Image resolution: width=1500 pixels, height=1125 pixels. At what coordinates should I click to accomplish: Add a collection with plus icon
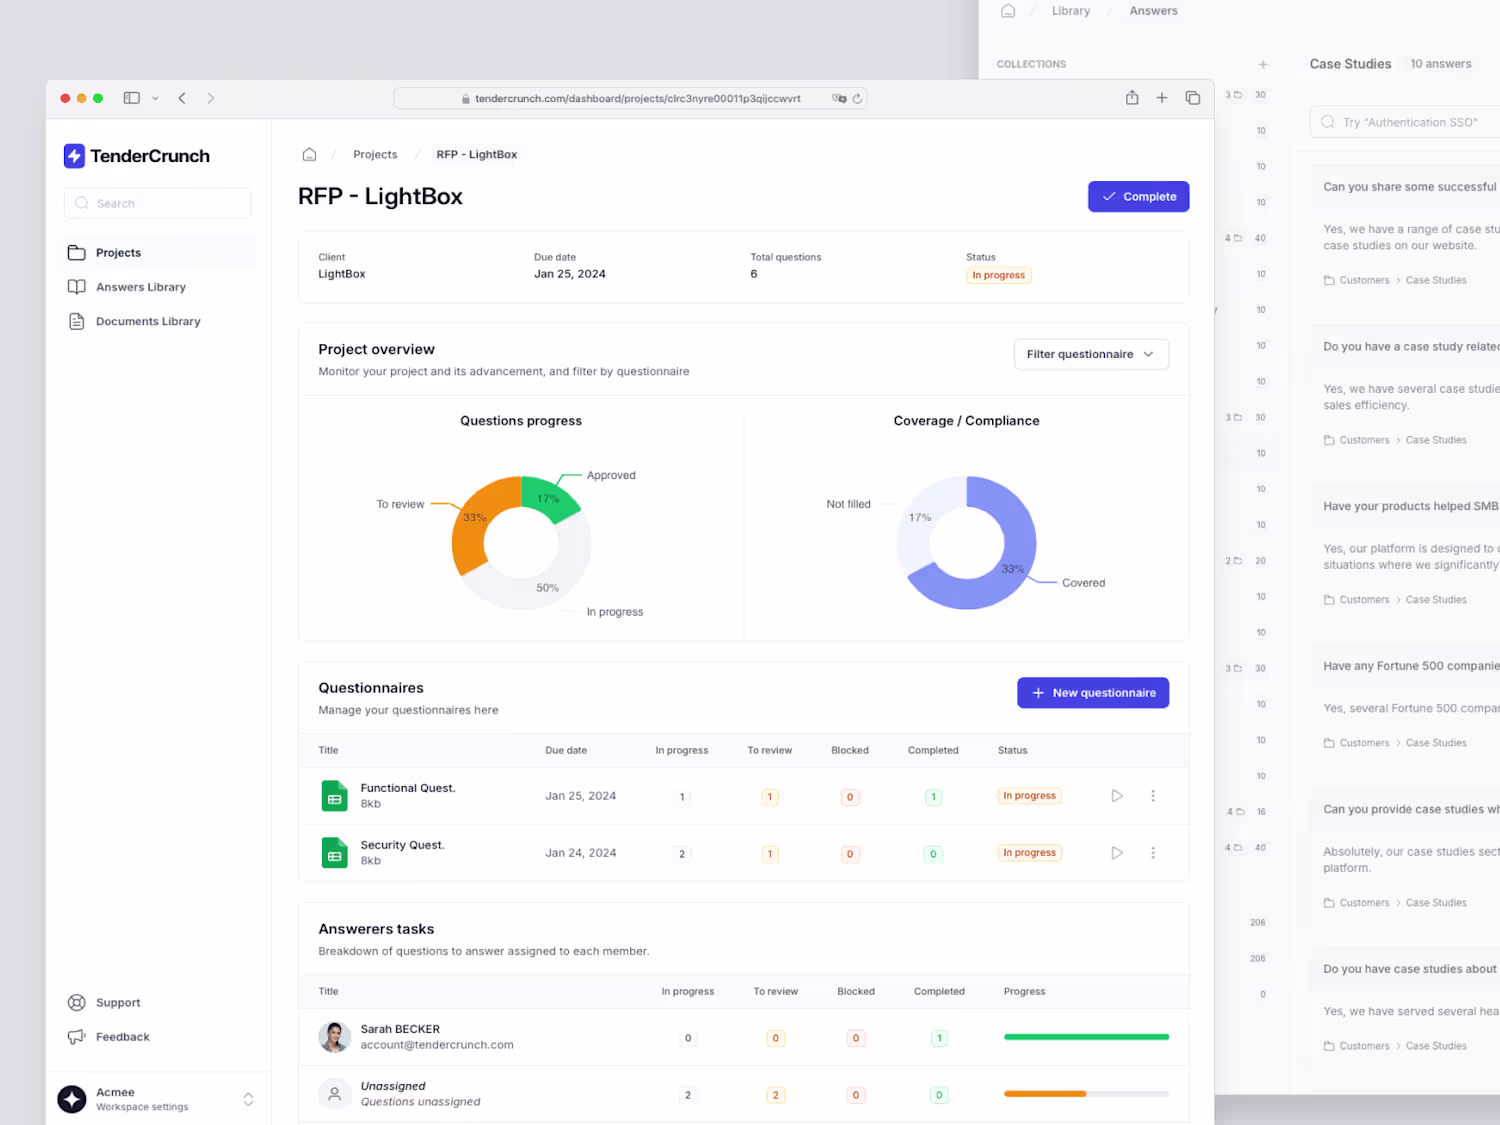(1263, 64)
